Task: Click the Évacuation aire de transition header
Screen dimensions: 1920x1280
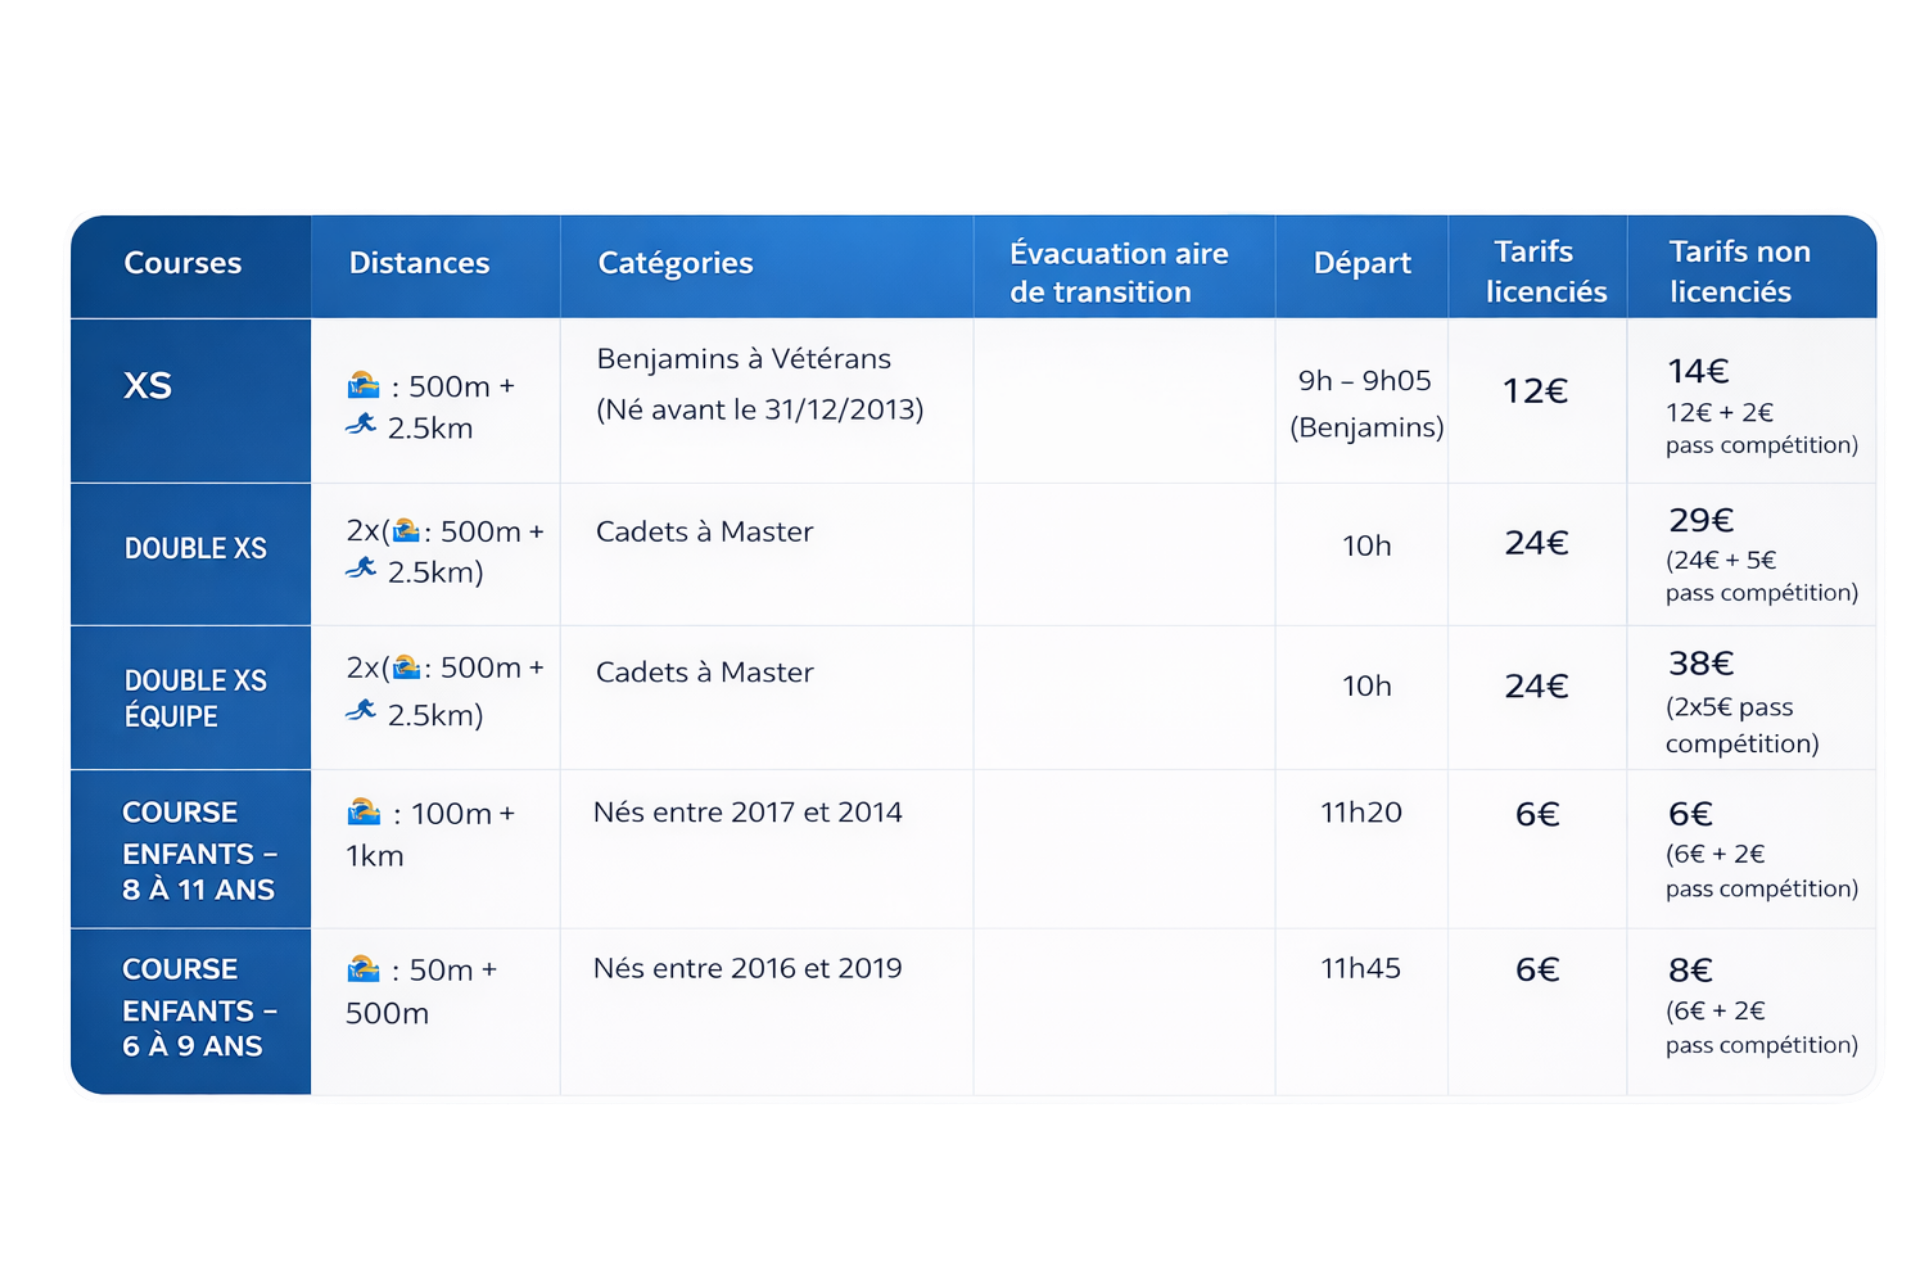Action: 1118,272
